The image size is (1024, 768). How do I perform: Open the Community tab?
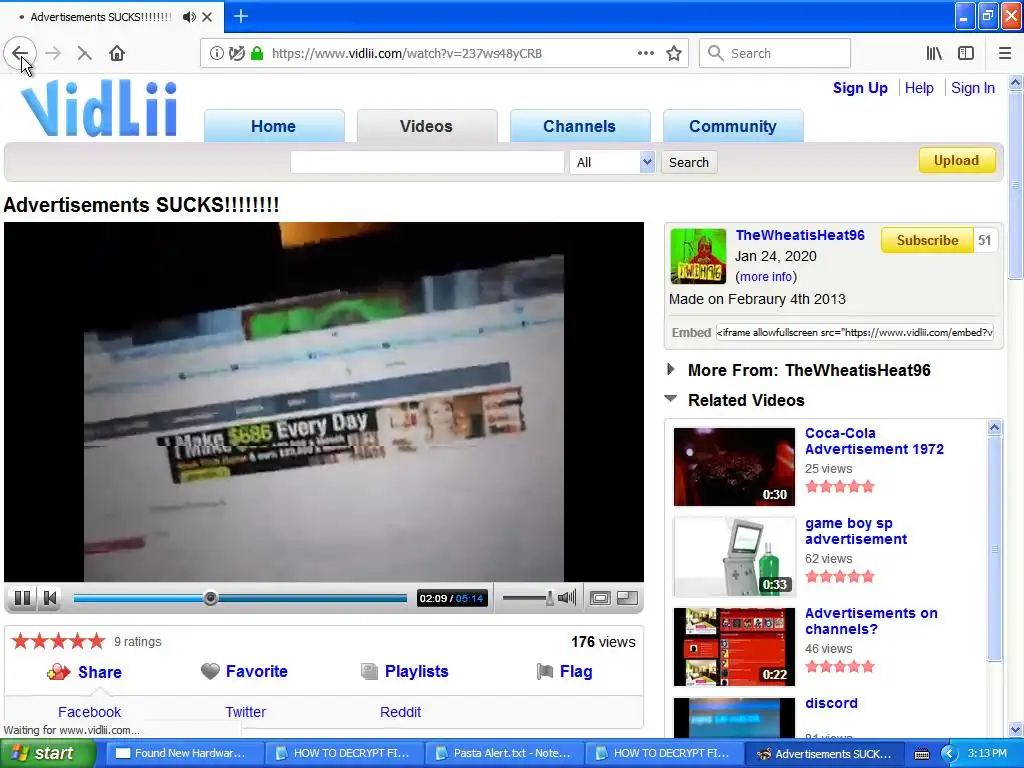pyautogui.click(x=733, y=126)
